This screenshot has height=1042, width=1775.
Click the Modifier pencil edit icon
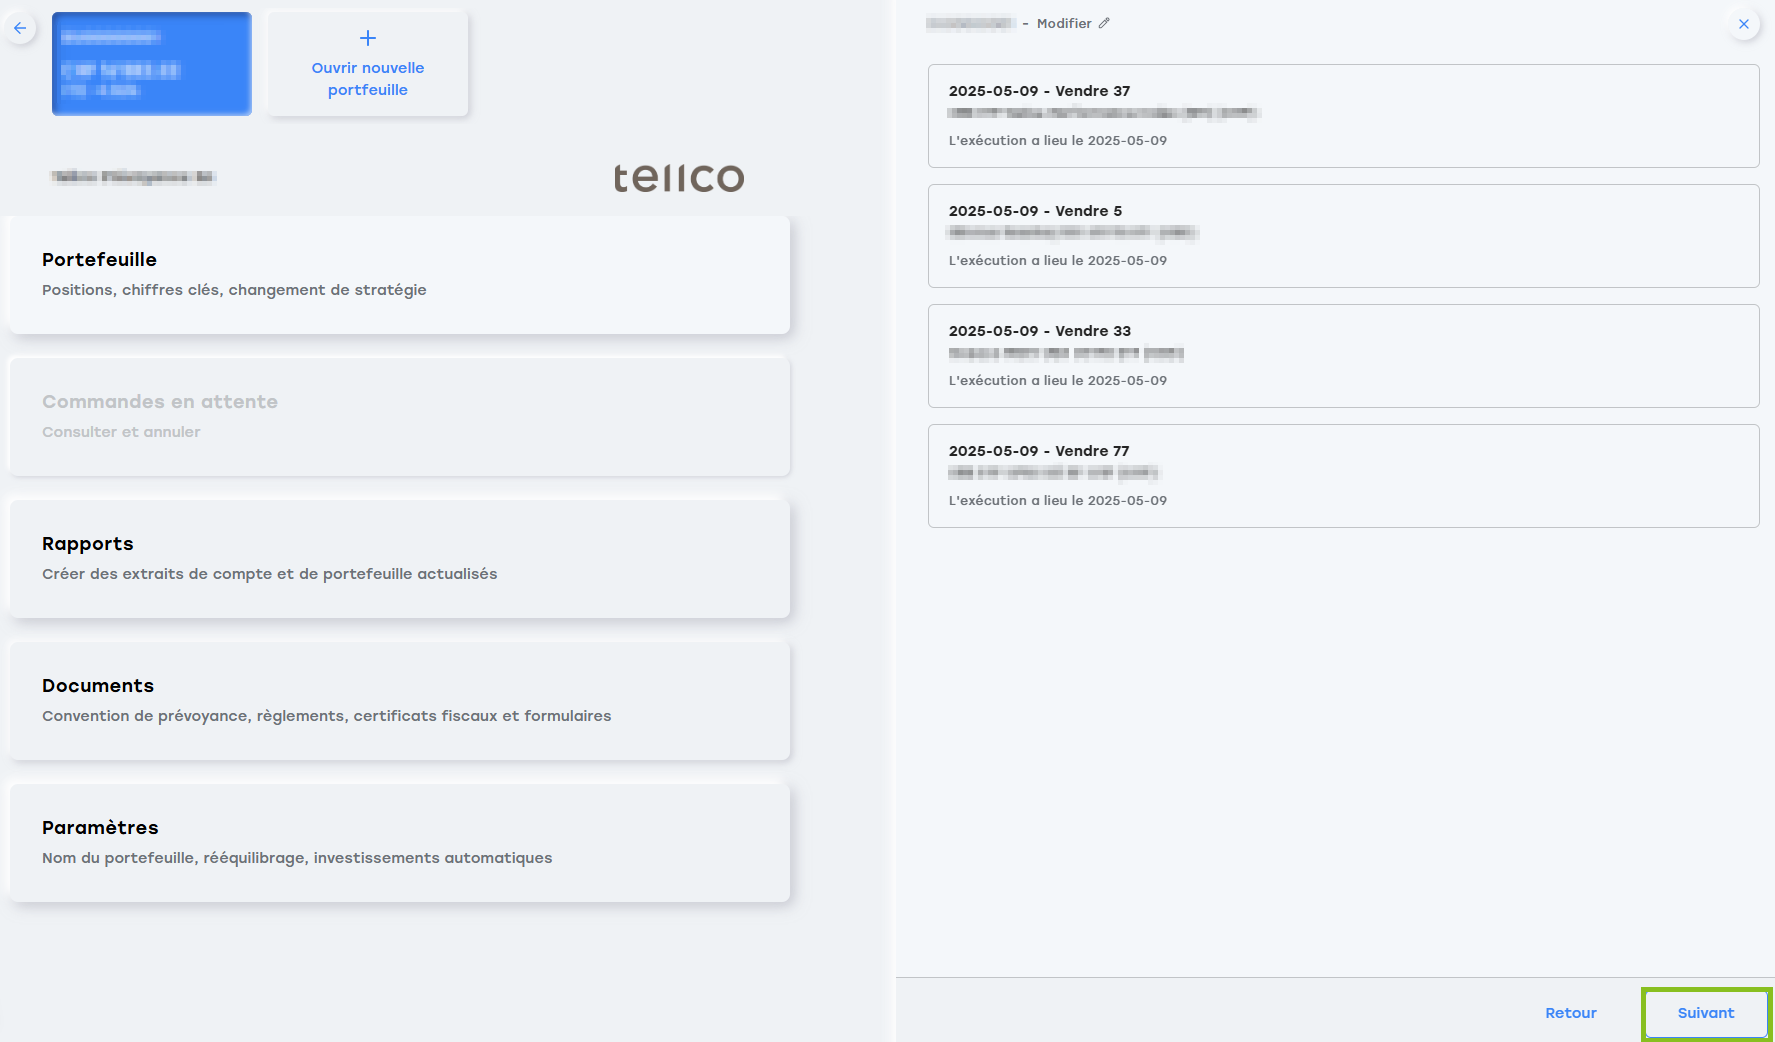pos(1104,23)
